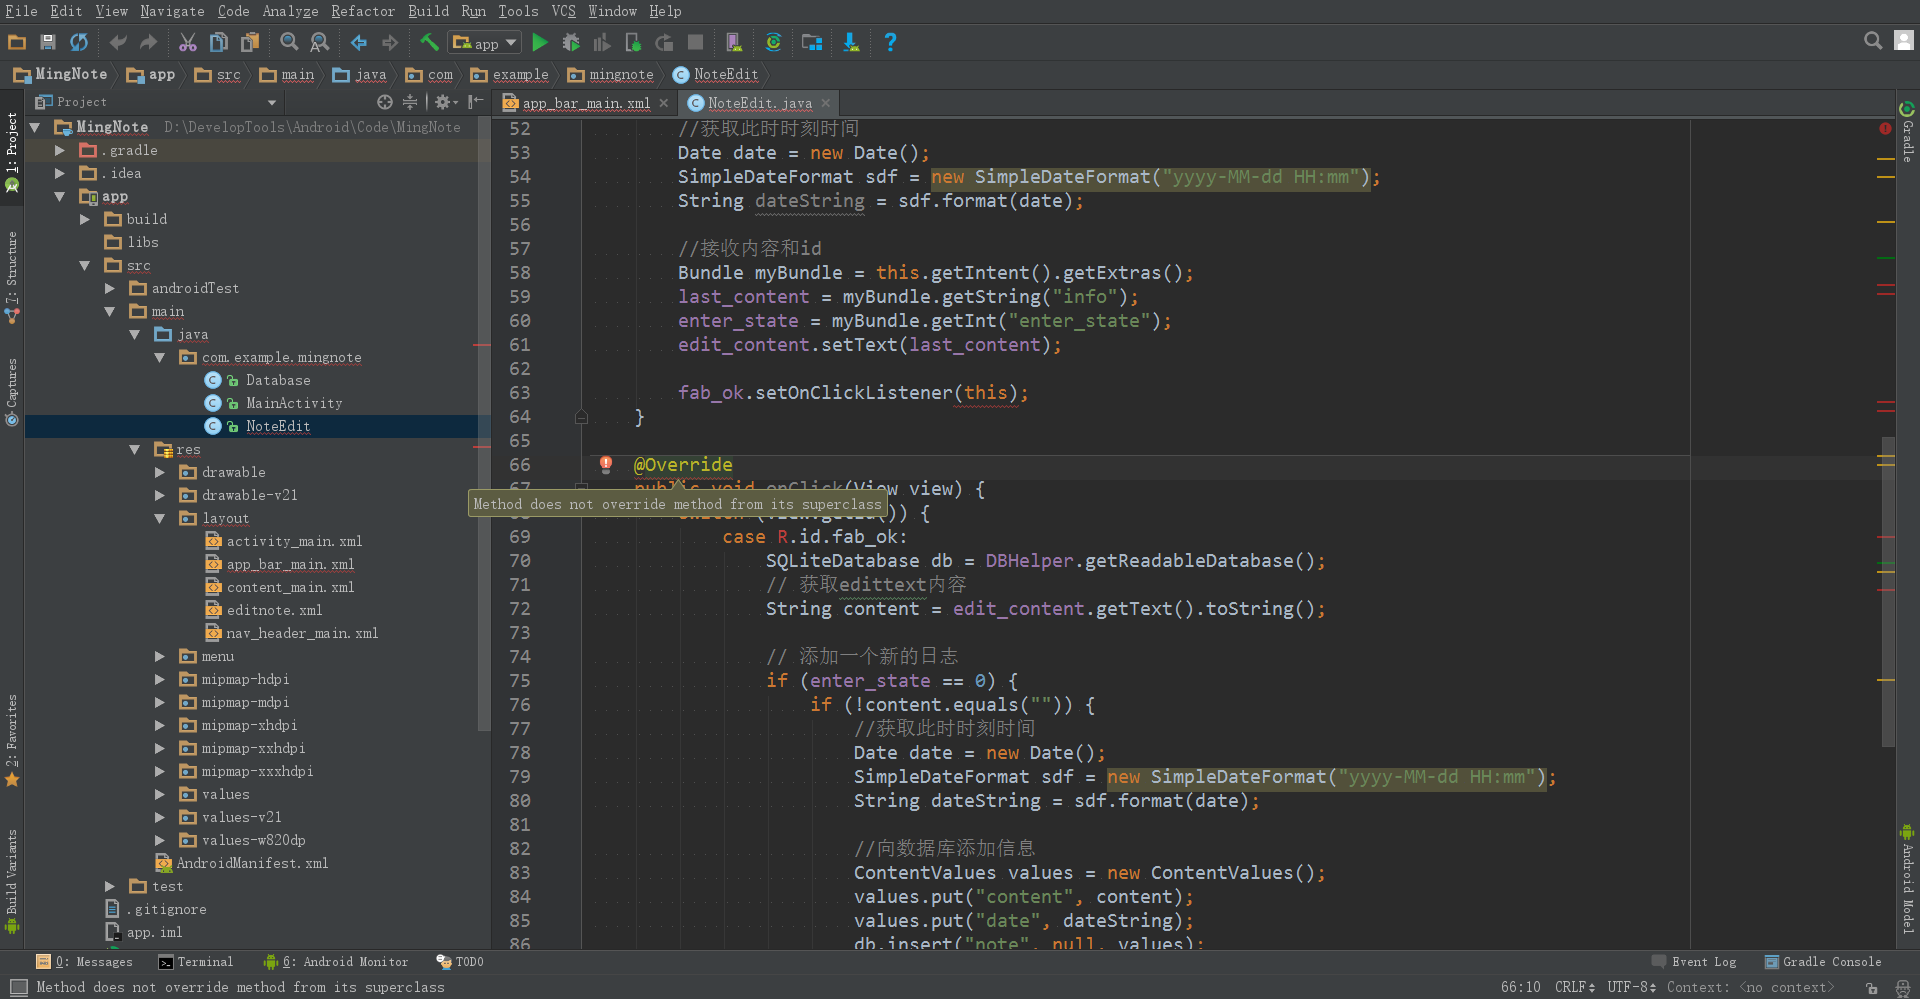Toggle the Build Variants side panel
Screen dimensions: 1920x999
click(x=12, y=881)
